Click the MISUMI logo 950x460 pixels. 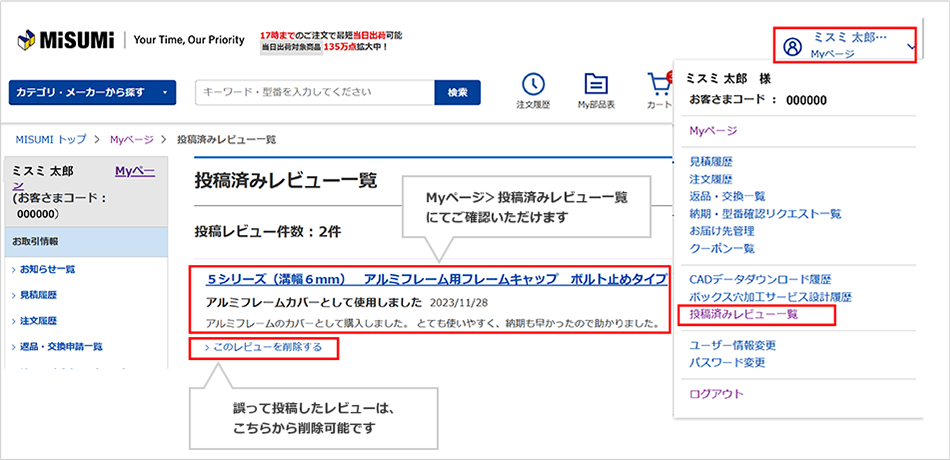[x=67, y=41]
